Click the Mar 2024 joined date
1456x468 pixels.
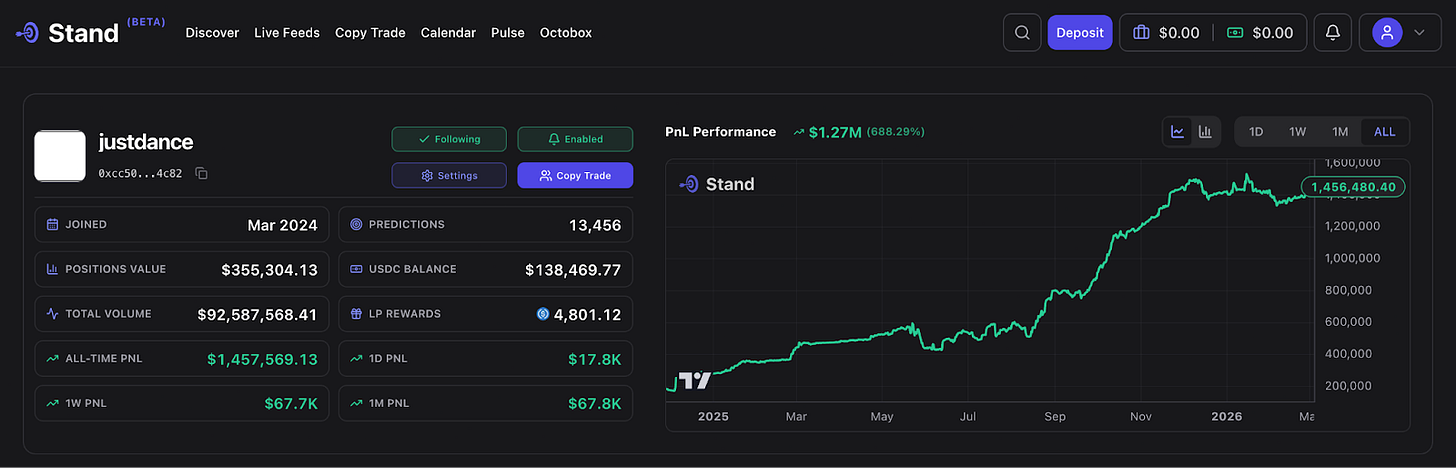pos(282,225)
